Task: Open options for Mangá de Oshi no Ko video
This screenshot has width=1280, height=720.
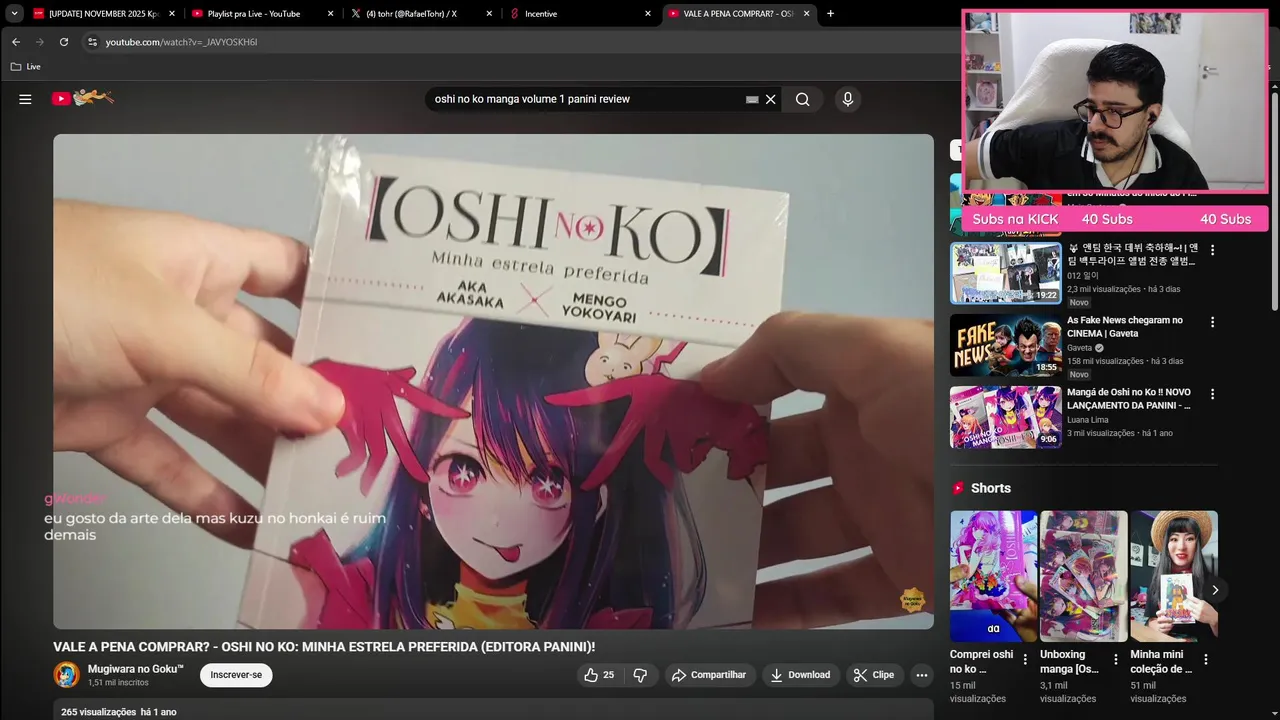Action: click(1212, 394)
